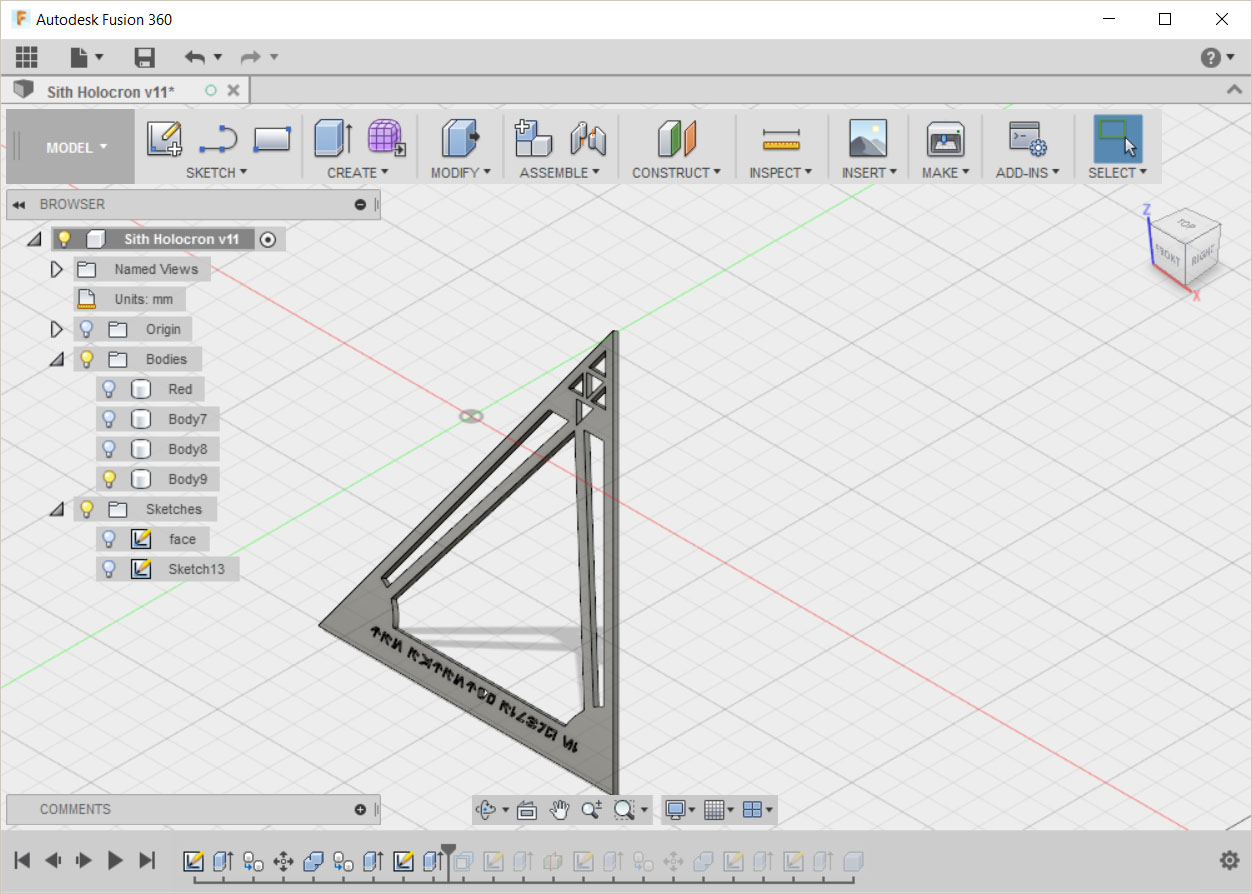Open the timeline settings gear
Image resolution: width=1252 pixels, height=894 pixels.
pos(1230,860)
